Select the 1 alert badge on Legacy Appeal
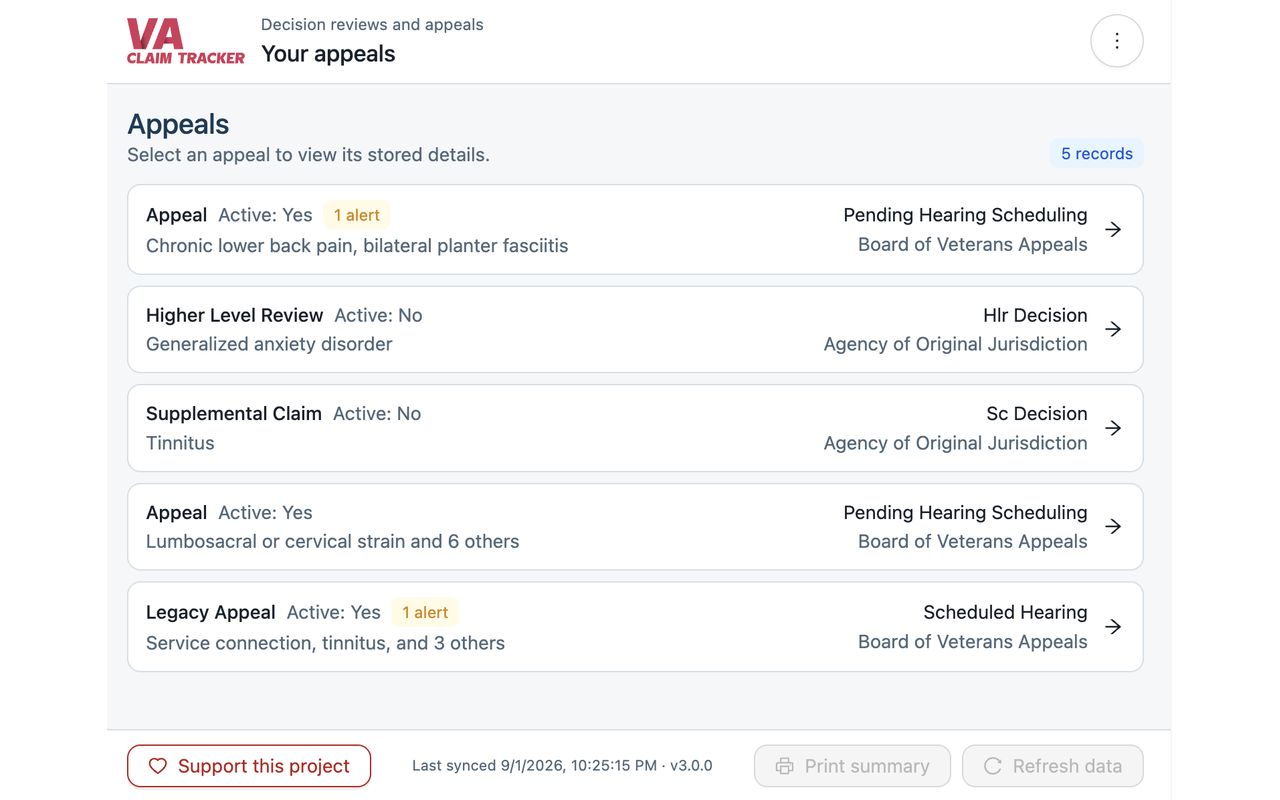 pyautogui.click(x=425, y=612)
